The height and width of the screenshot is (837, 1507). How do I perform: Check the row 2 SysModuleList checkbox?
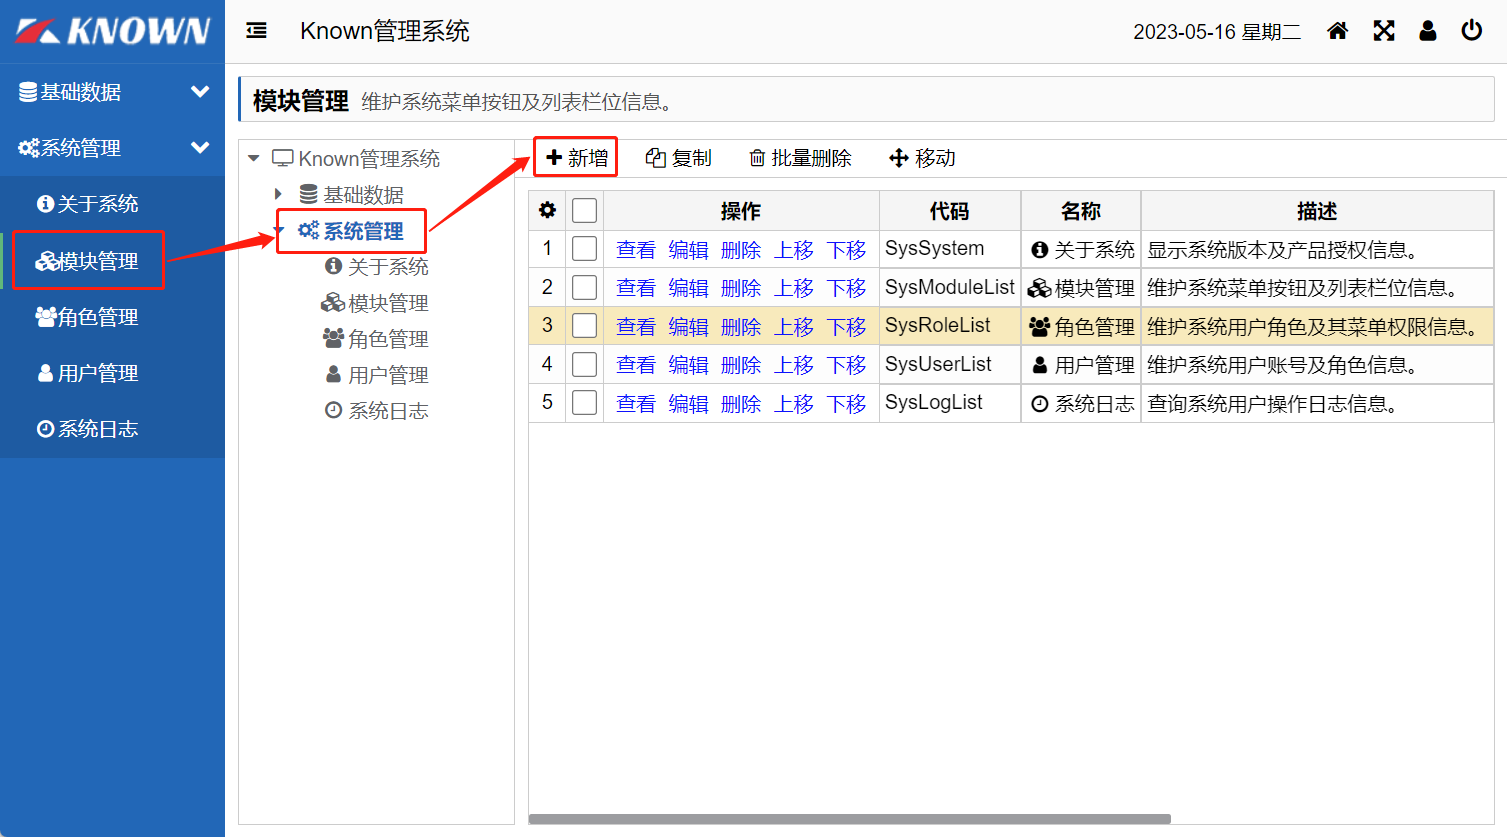[x=584, y=288]
